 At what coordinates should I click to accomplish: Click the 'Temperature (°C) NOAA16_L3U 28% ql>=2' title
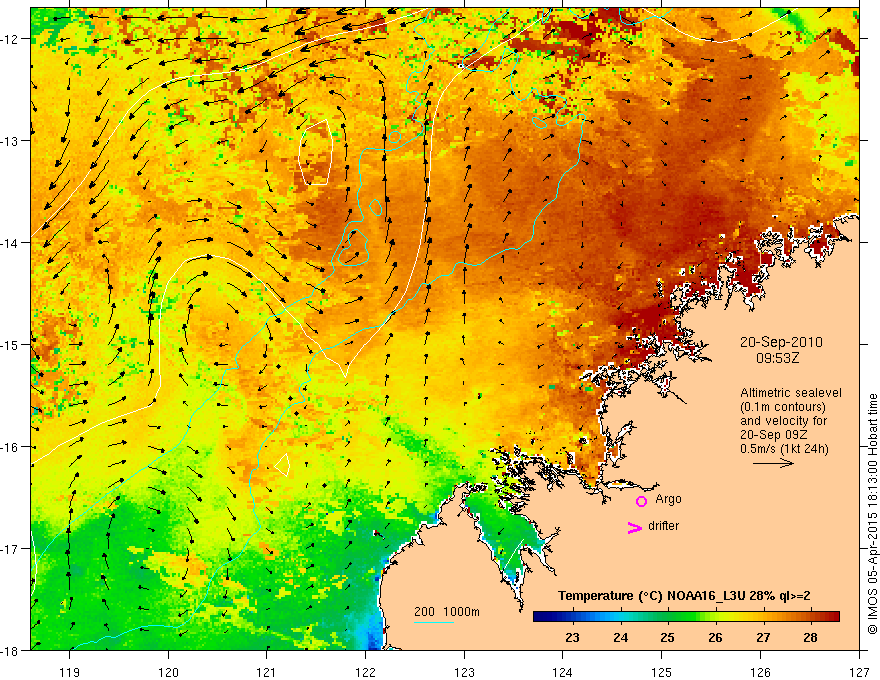[x=684, y=596]
